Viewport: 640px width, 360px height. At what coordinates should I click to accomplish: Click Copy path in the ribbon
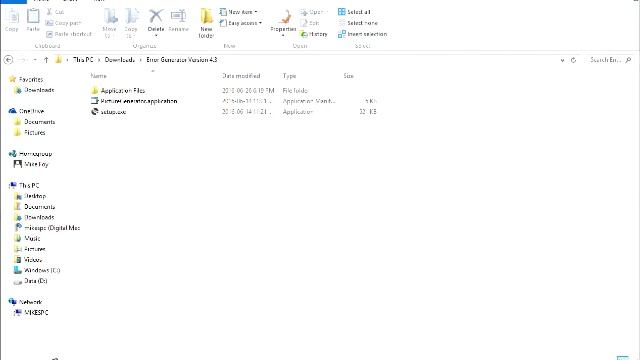point(64,23)
